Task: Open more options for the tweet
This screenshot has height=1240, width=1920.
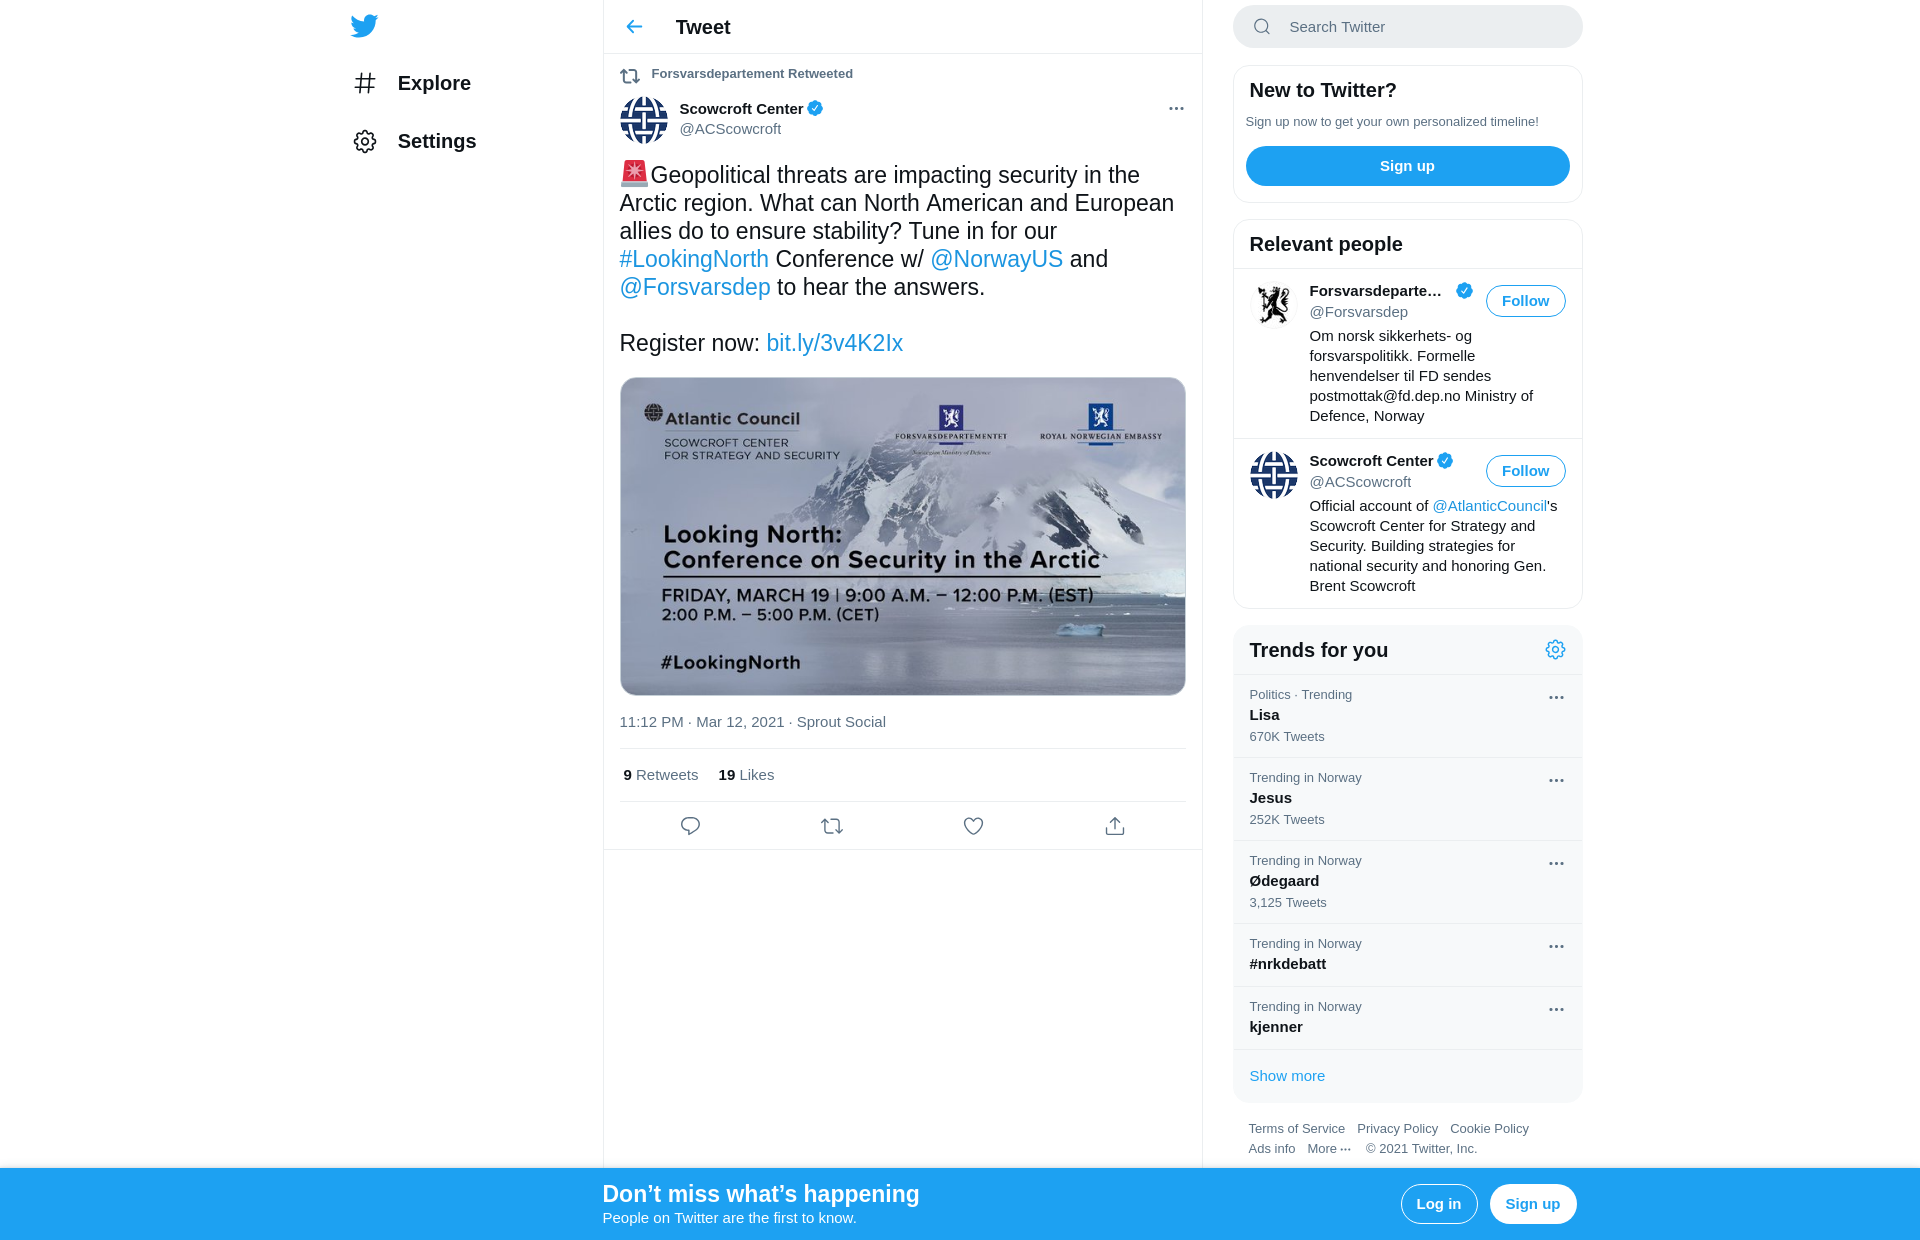Action: coord(1176,109)
